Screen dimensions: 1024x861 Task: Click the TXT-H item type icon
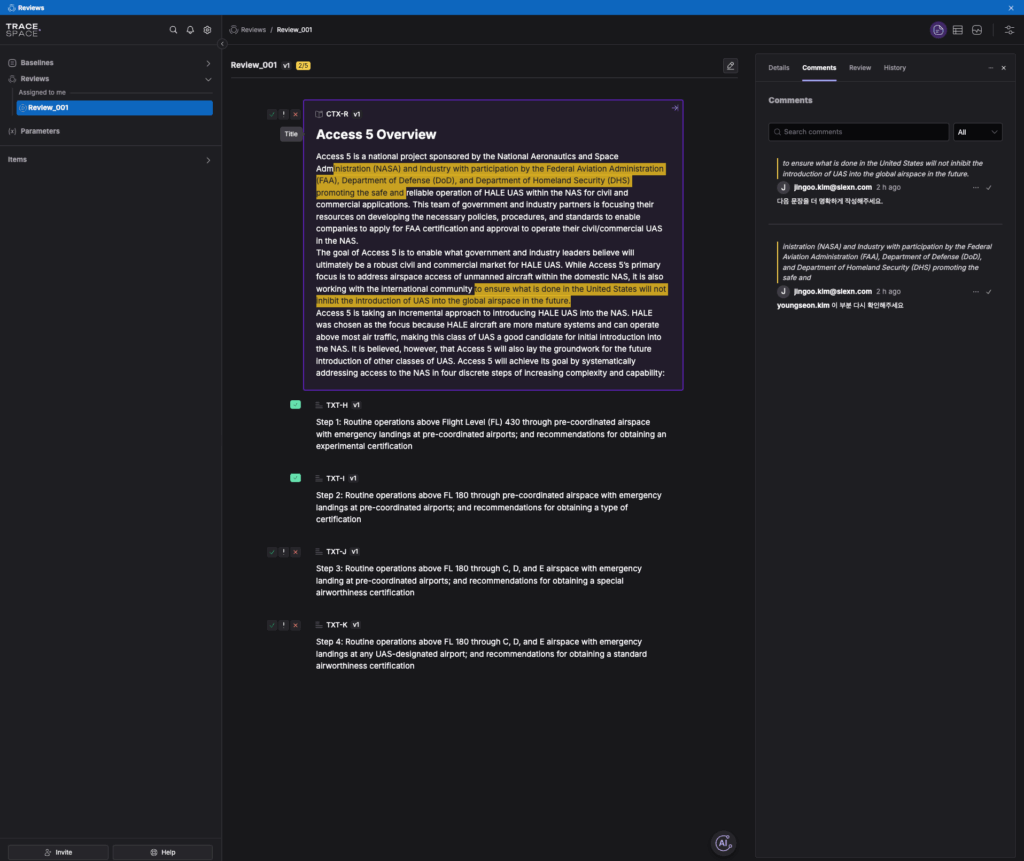click(319, 405)
